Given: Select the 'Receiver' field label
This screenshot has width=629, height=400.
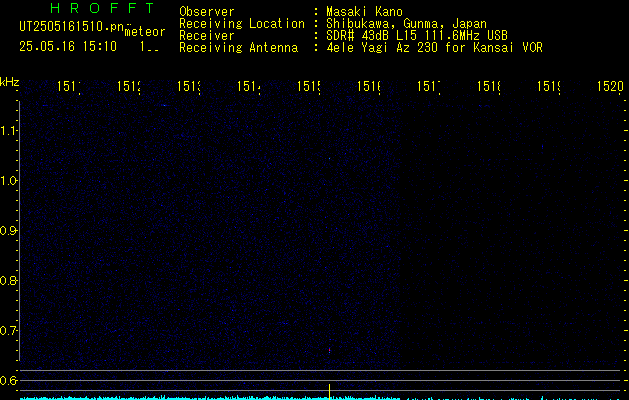Looking at the screenshot, I should (x=207, y=35).
